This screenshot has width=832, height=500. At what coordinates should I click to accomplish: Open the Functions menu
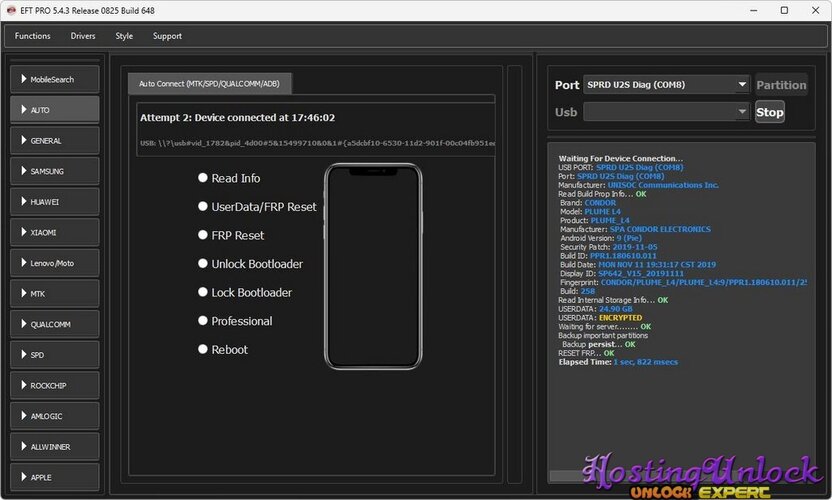32,36
